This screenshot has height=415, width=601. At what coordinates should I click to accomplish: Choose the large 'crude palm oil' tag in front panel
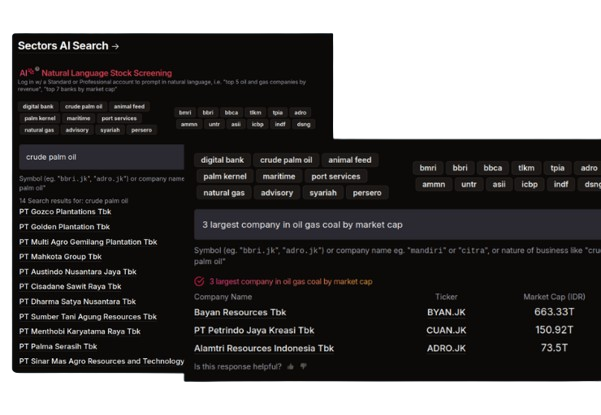286,160
